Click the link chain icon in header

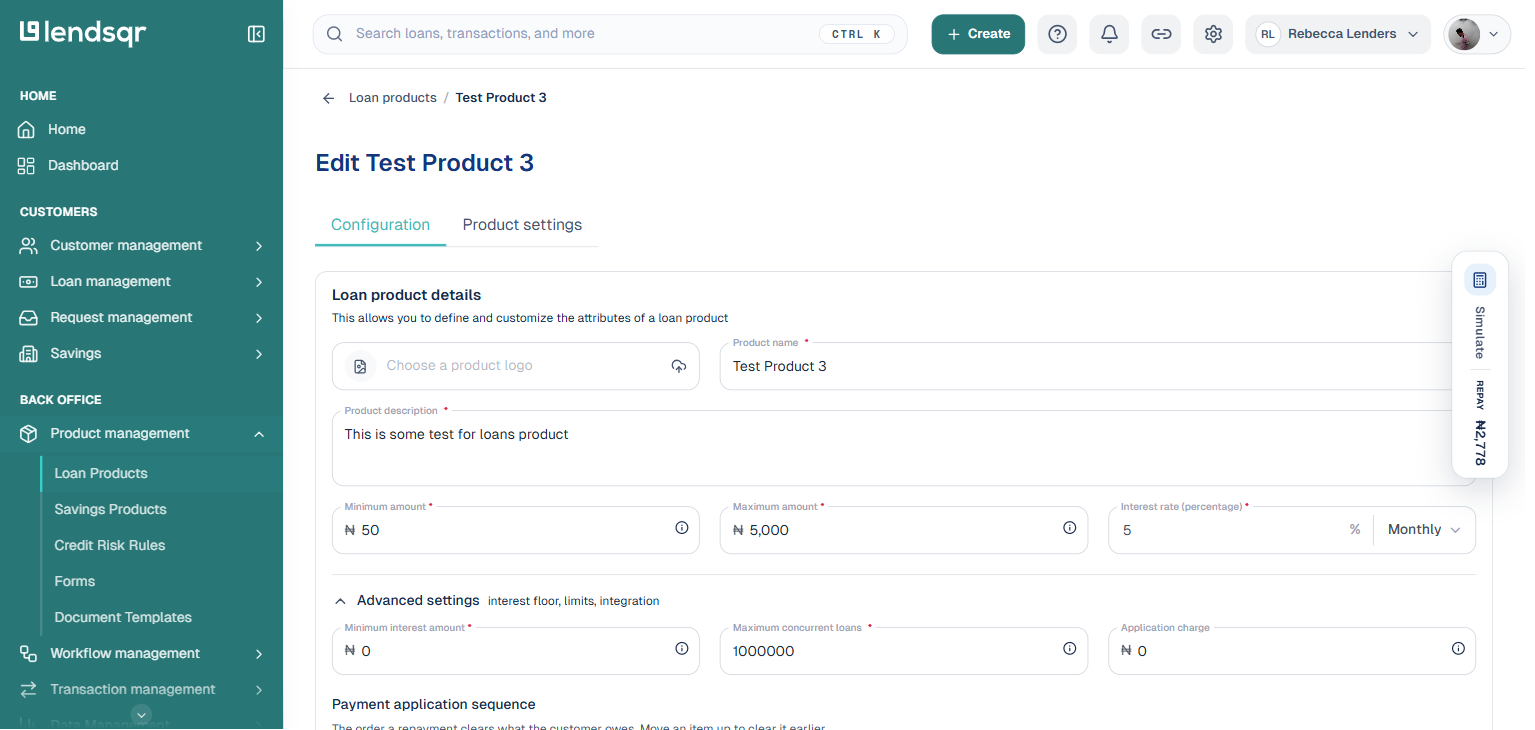tap(1161, 34)
